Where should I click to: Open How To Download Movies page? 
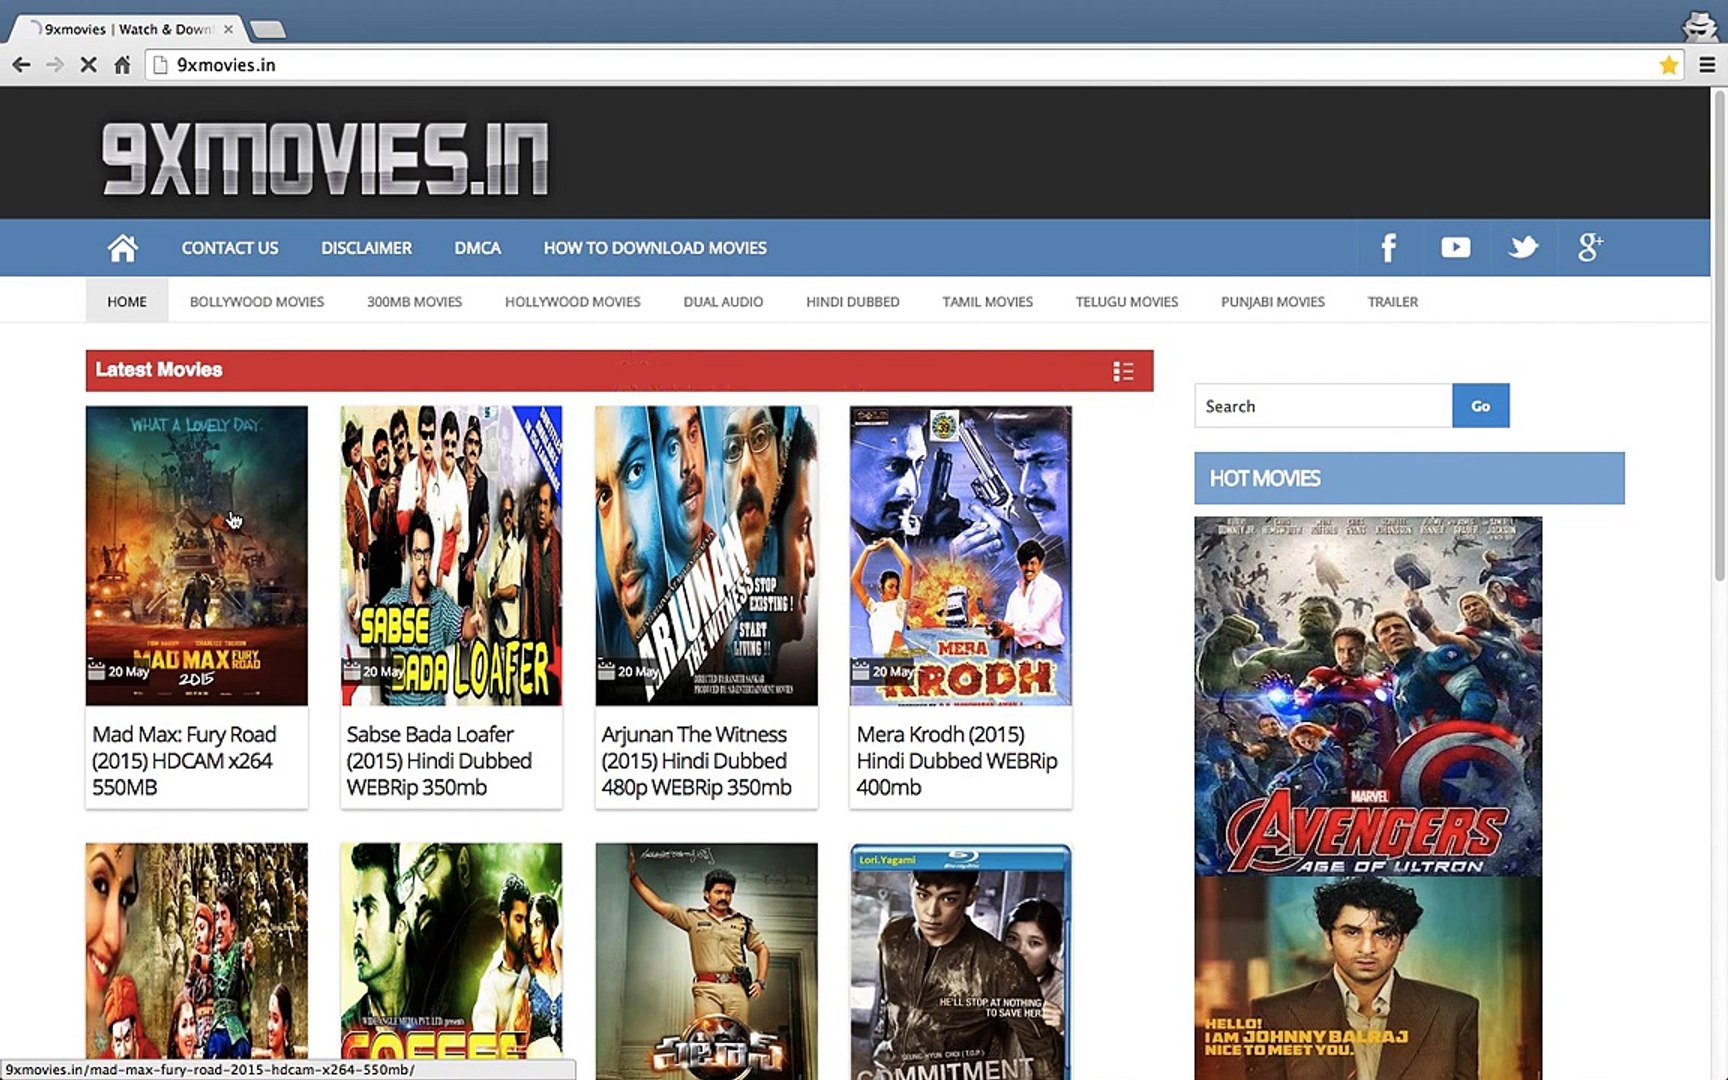pos(655,248)
